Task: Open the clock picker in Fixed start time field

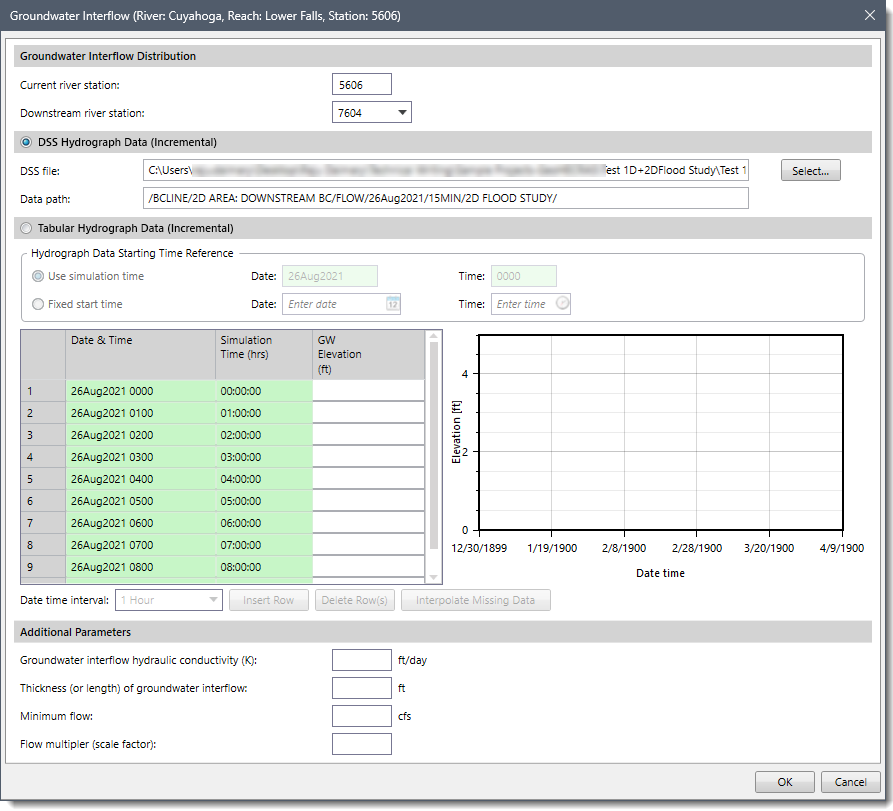Action: coord(562,303)
